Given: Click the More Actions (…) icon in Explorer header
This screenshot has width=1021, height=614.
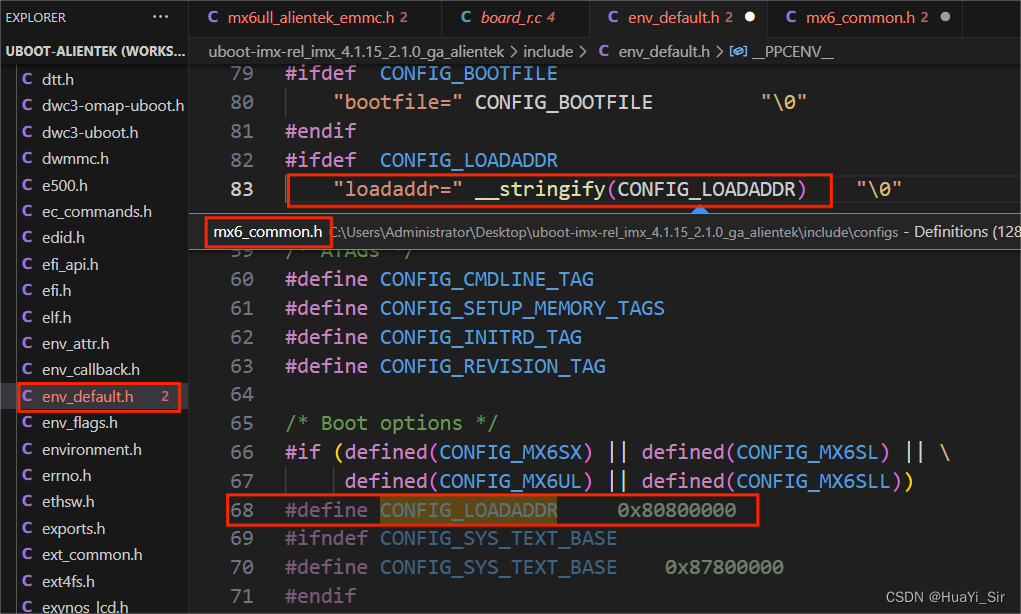Looking at the screenshot, I should (158, 16).
